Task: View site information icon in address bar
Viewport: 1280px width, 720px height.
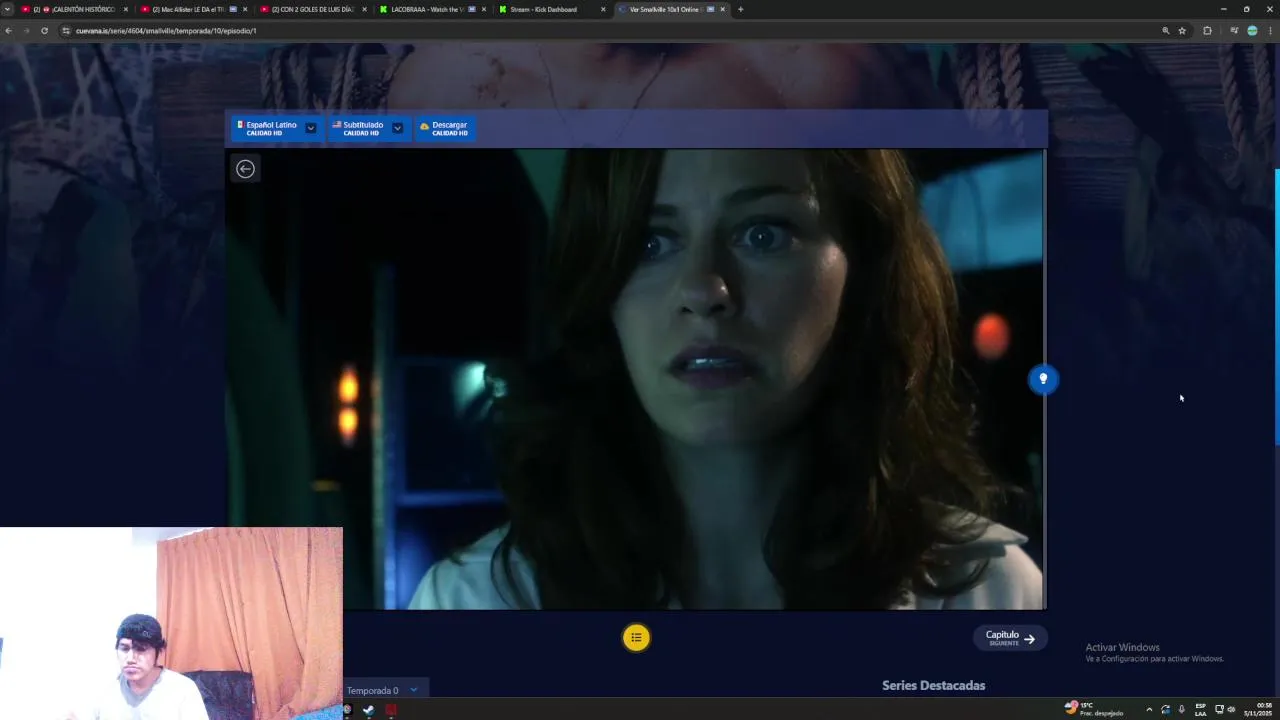Action: pyautogui.click(x=66, y=31)
